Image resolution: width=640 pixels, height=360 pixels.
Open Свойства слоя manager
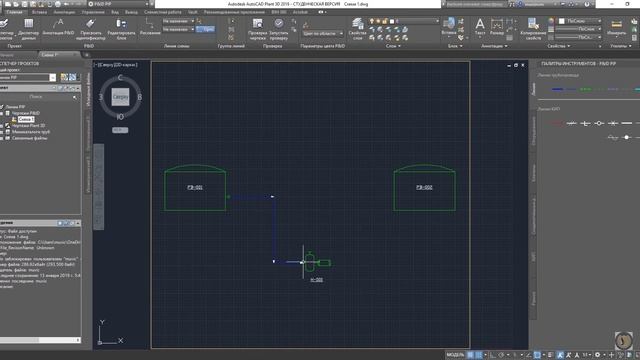(358, 29)
